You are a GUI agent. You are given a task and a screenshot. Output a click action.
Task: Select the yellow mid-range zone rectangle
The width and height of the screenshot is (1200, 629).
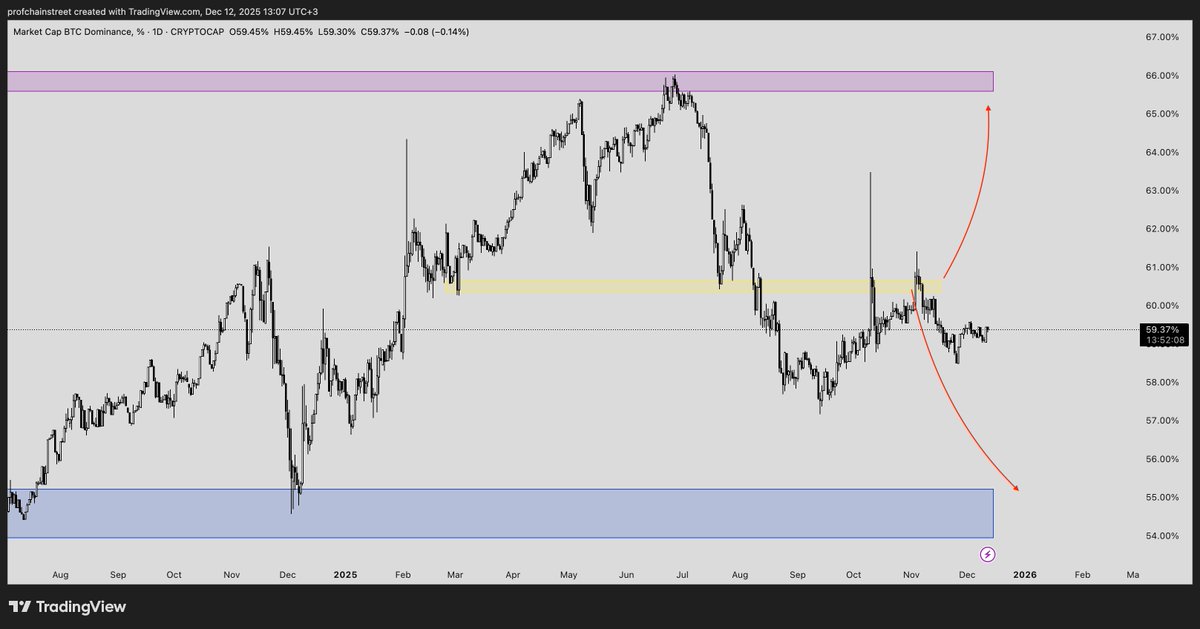[x=693, y=287]
